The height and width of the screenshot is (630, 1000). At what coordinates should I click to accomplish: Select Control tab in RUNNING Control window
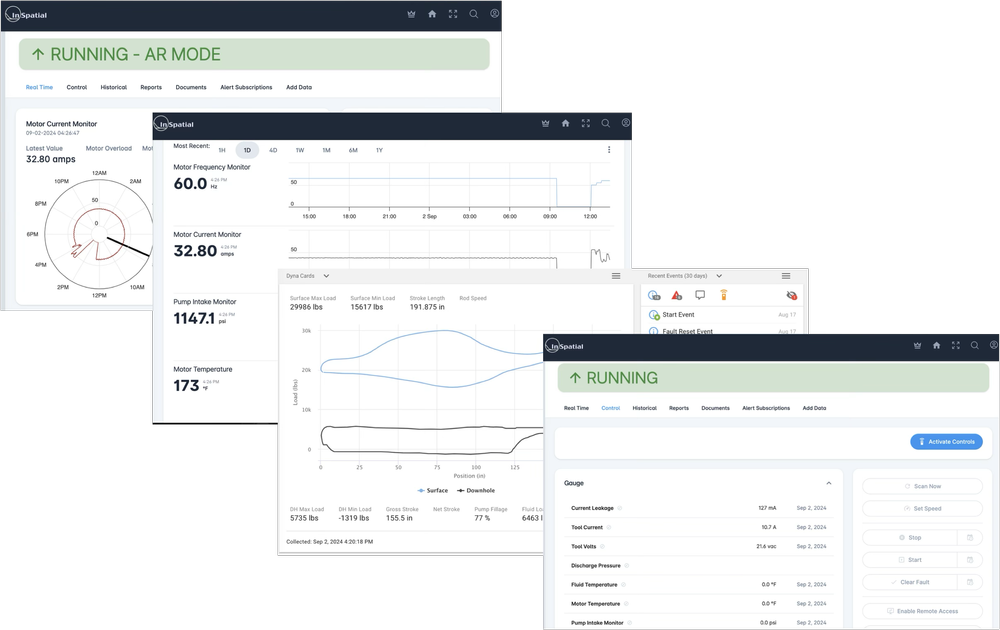tap(610, 408)
